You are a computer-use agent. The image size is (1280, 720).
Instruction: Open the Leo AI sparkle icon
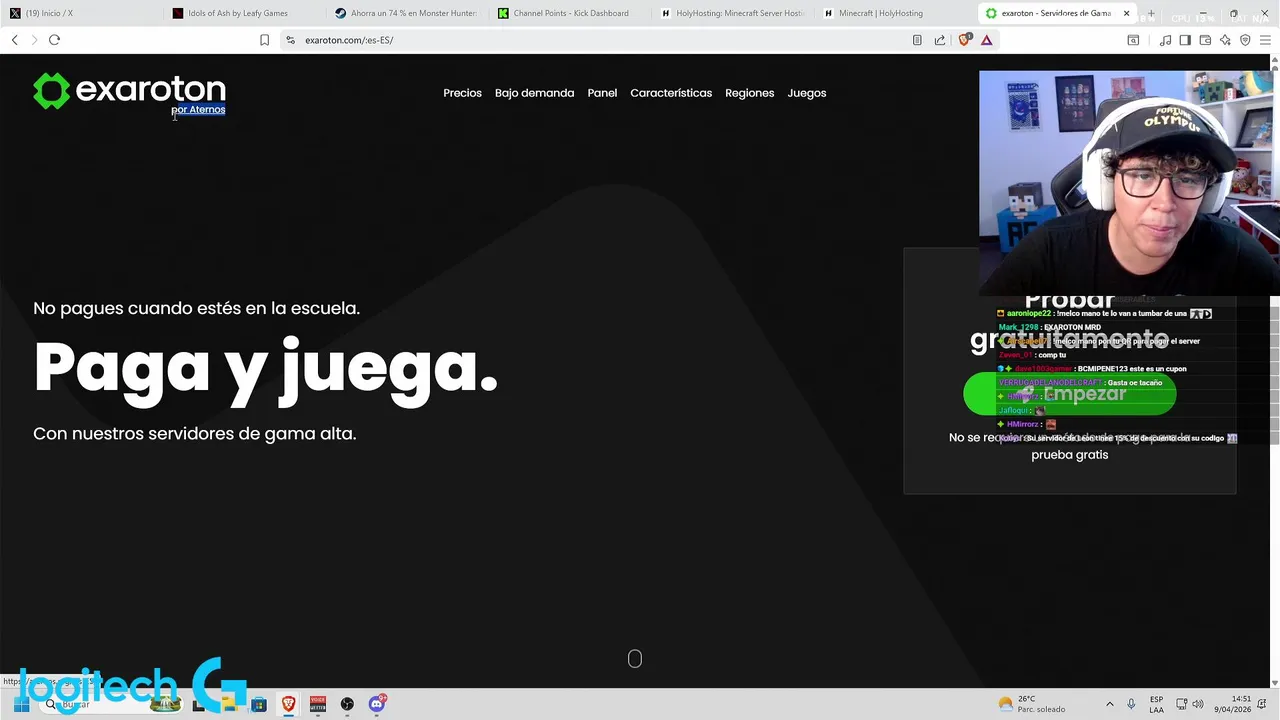(1225, 40)
